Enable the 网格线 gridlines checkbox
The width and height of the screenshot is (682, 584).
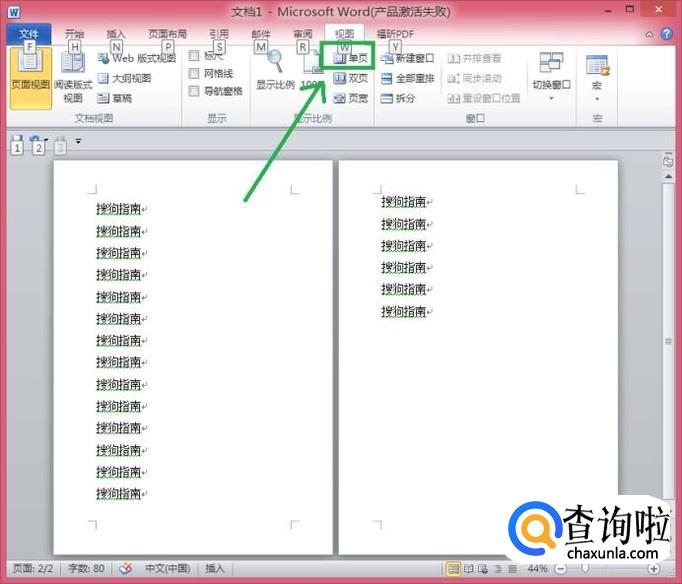click(x=194, y=73)
